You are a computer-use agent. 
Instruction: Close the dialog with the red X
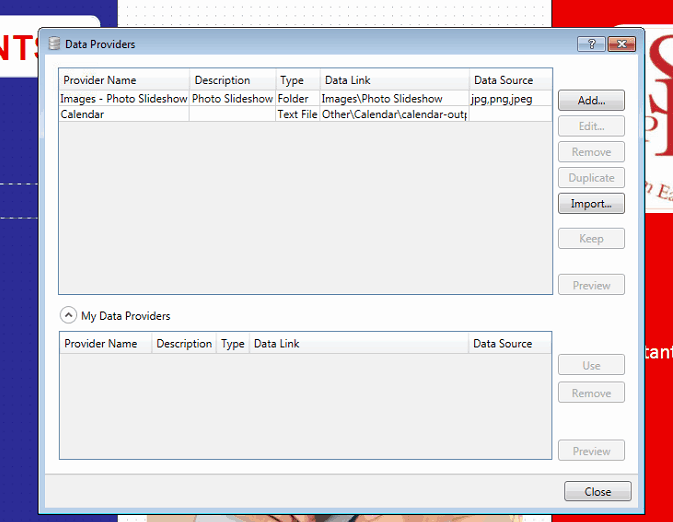click(621, 44)
